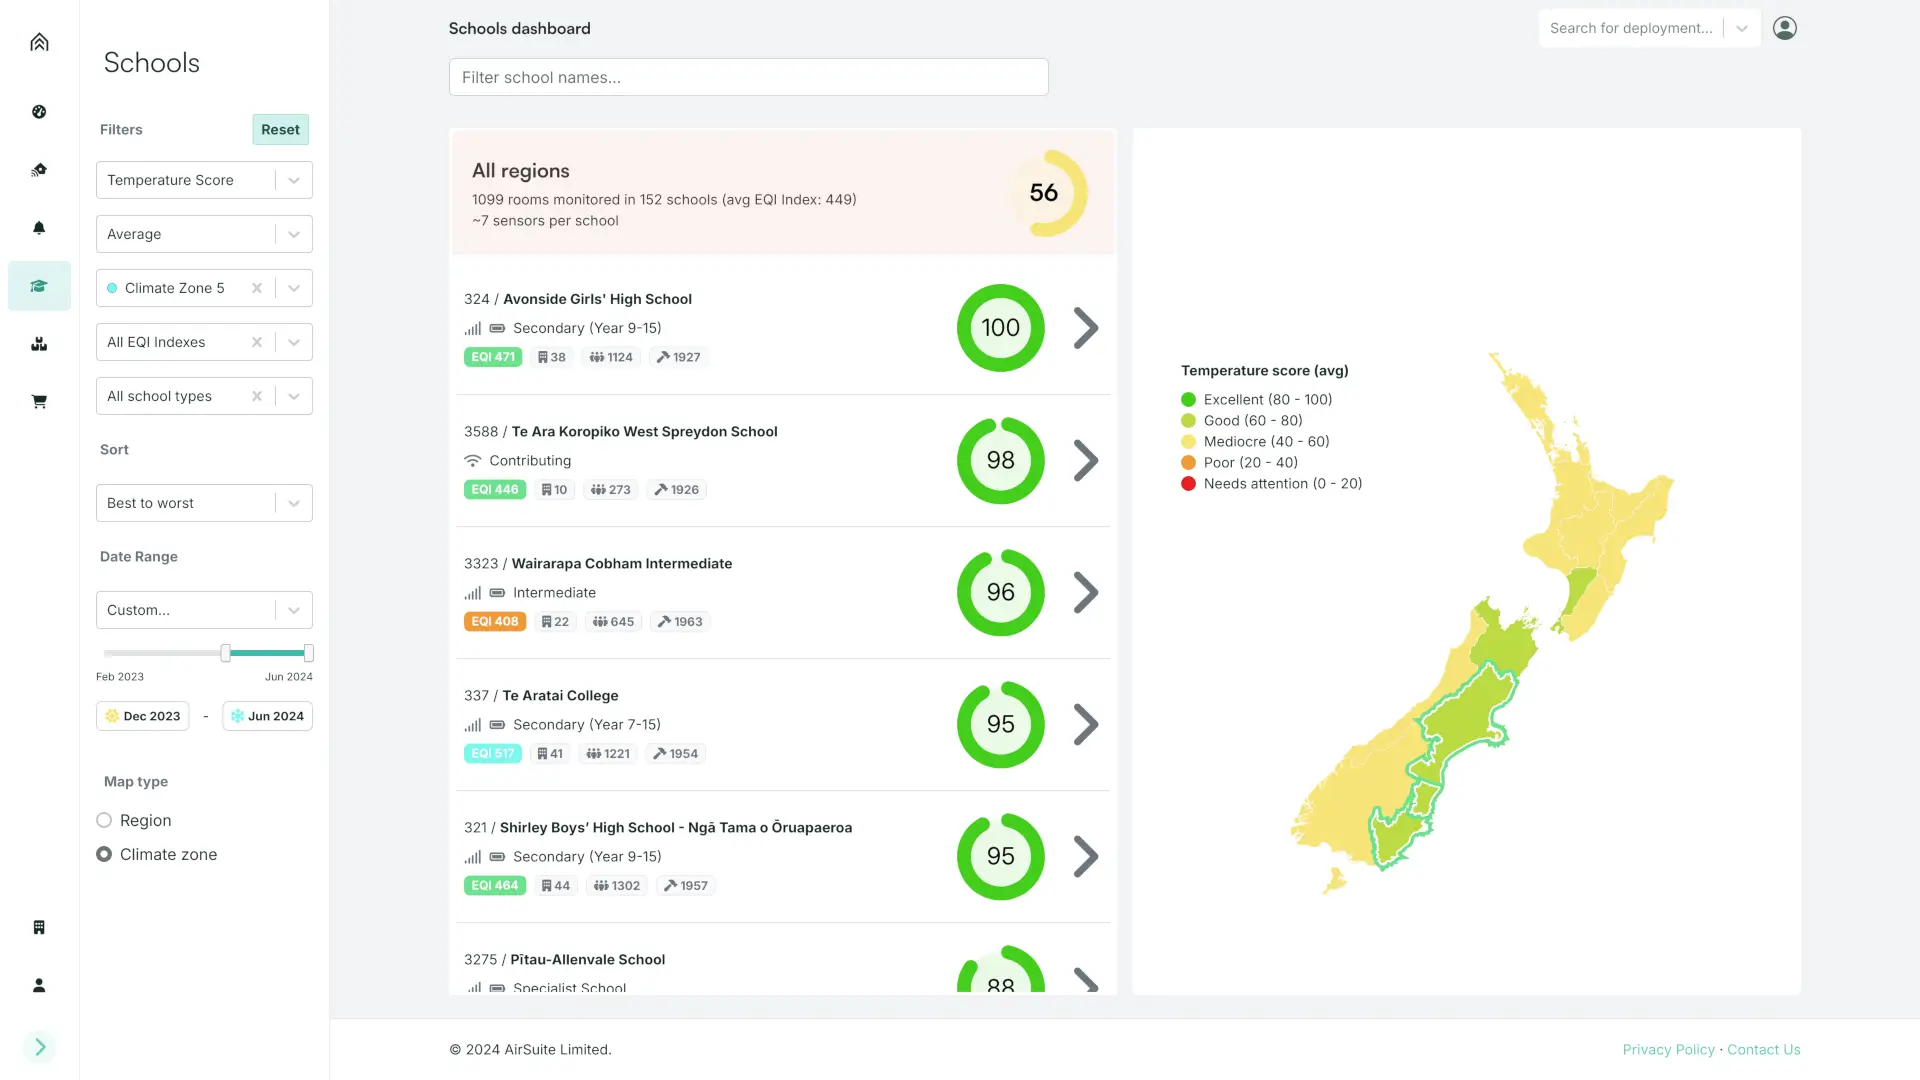Screen dimensions: 1920x1080
Task: Open the Contact Us link
Action: (1763, 1050)
